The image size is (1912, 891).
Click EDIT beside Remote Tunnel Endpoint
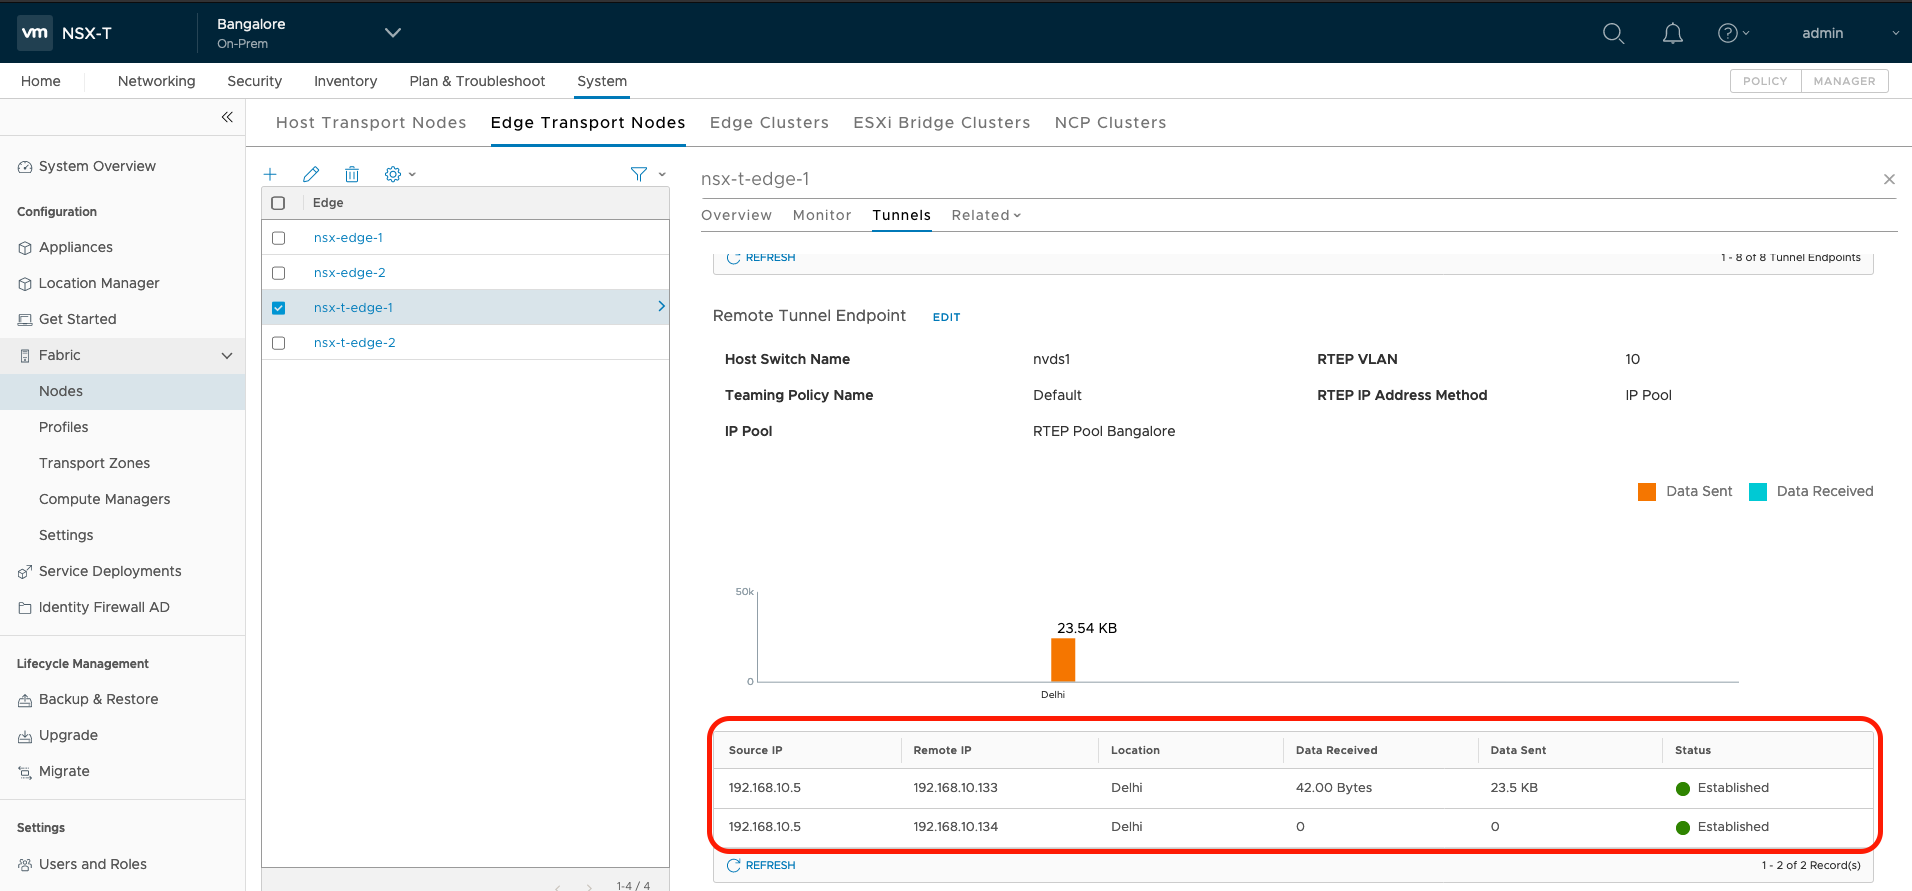pos(946,317)
